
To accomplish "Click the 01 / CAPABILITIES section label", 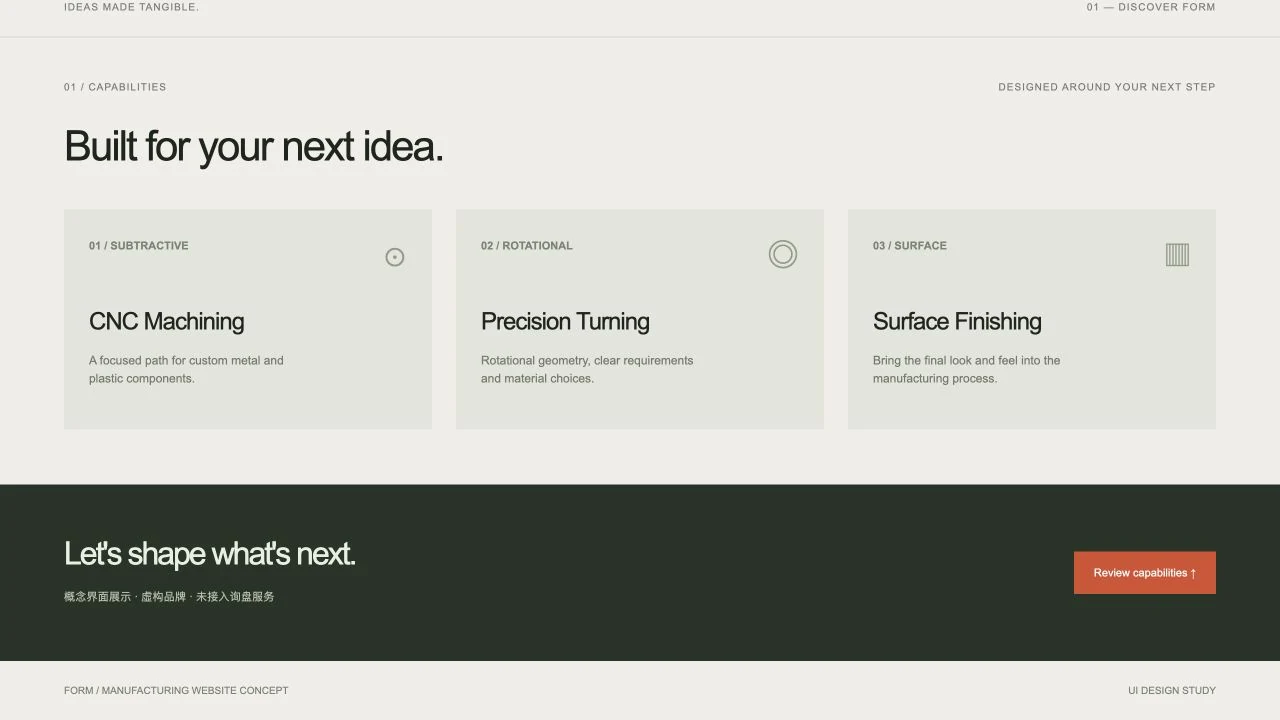I will [x=115, y=87].
